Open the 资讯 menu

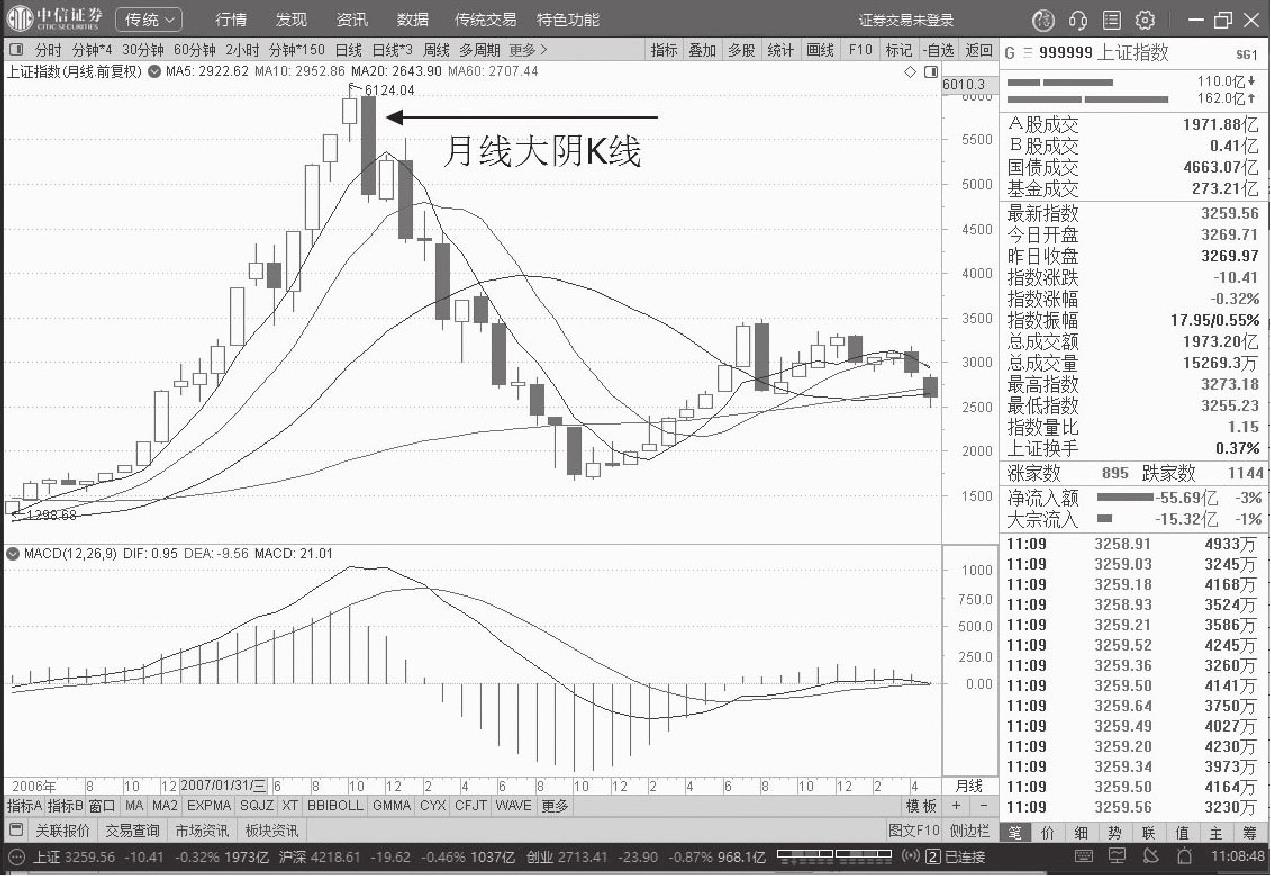(351, 20)
